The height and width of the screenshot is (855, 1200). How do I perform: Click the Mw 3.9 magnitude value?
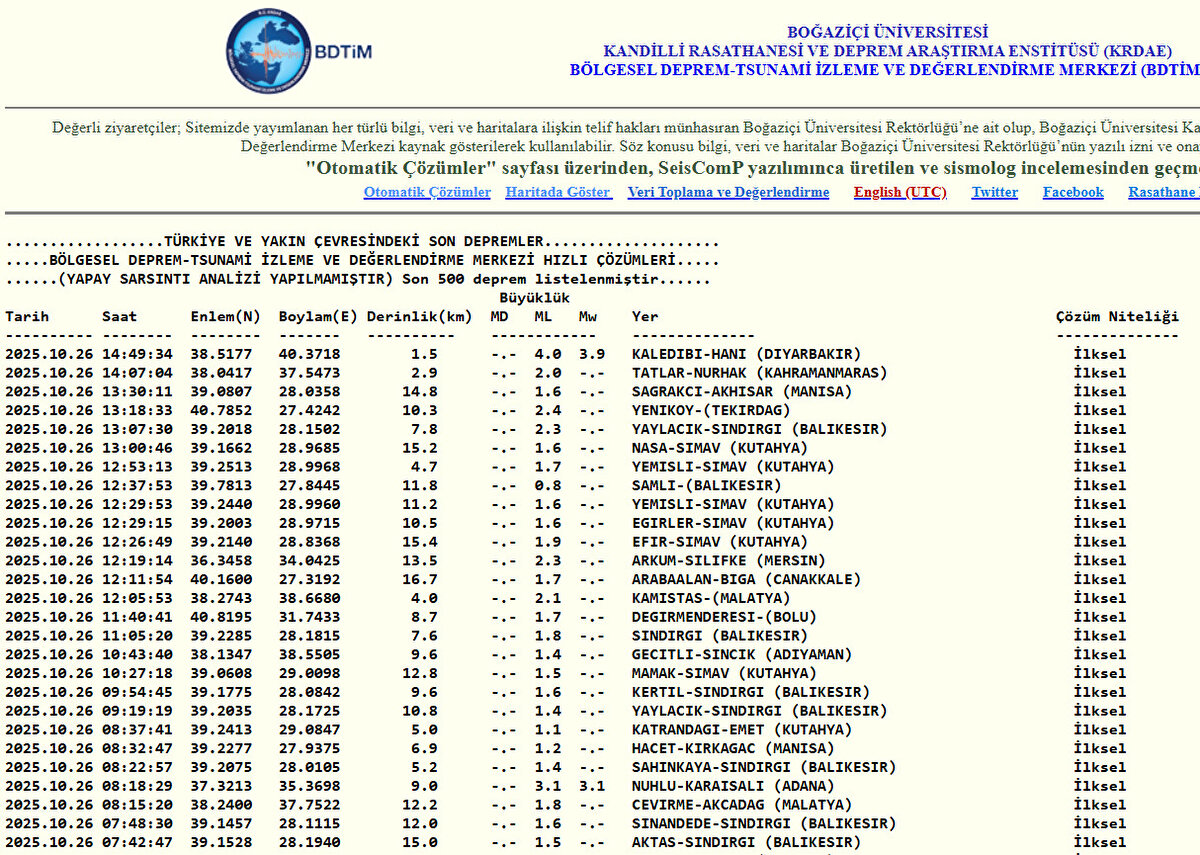[591, 354]
